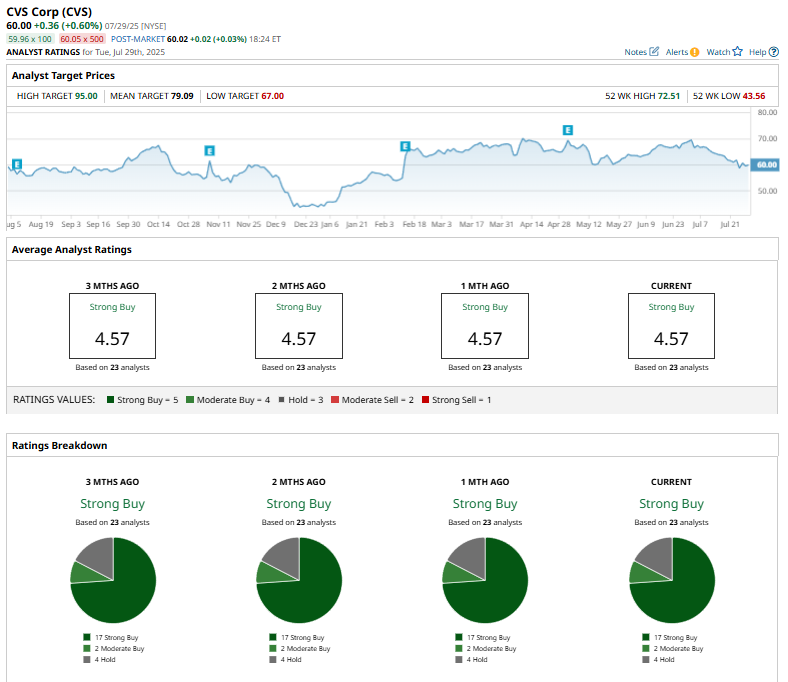The width and height of the screenshot is (788, 682).
Task: Click 17 Strong Buy legend under 3 MTHS AGO pie
Action: click(x=111, y=637)
